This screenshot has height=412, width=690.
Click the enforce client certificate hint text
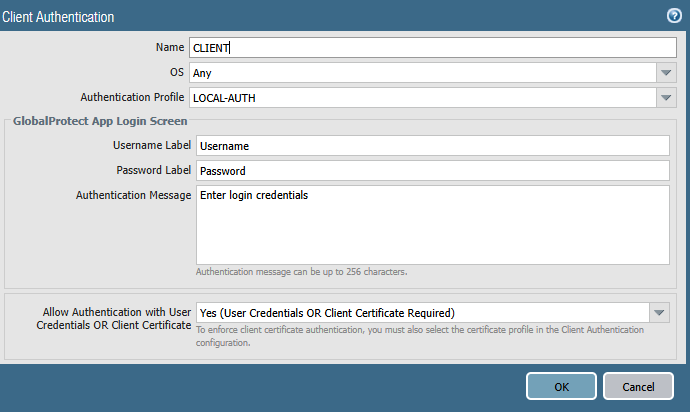[x=420, y=336]
